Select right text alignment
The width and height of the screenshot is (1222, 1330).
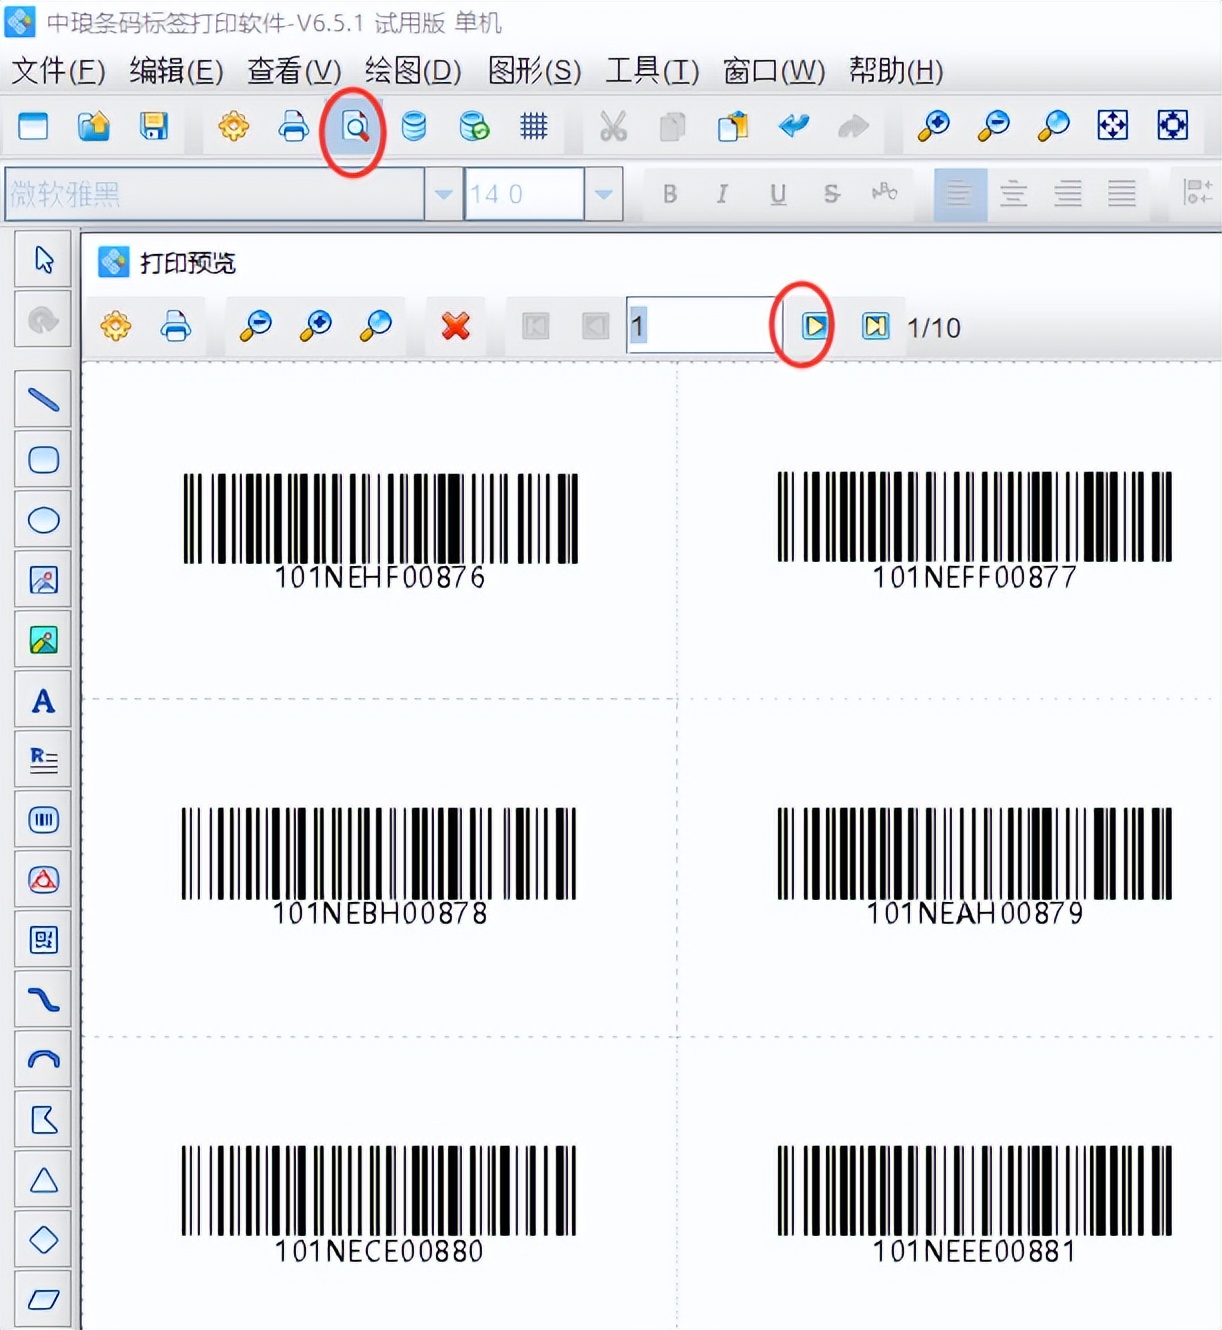point(1068,194)
